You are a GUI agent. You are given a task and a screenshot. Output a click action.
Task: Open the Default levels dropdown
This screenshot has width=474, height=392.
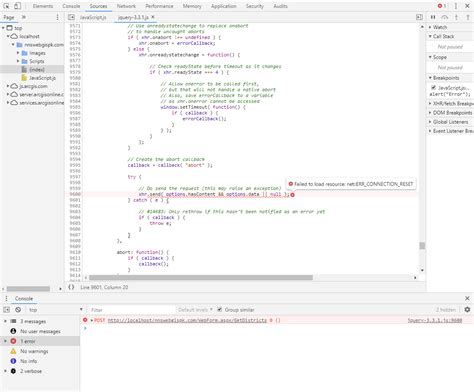[x=195, y=310]
